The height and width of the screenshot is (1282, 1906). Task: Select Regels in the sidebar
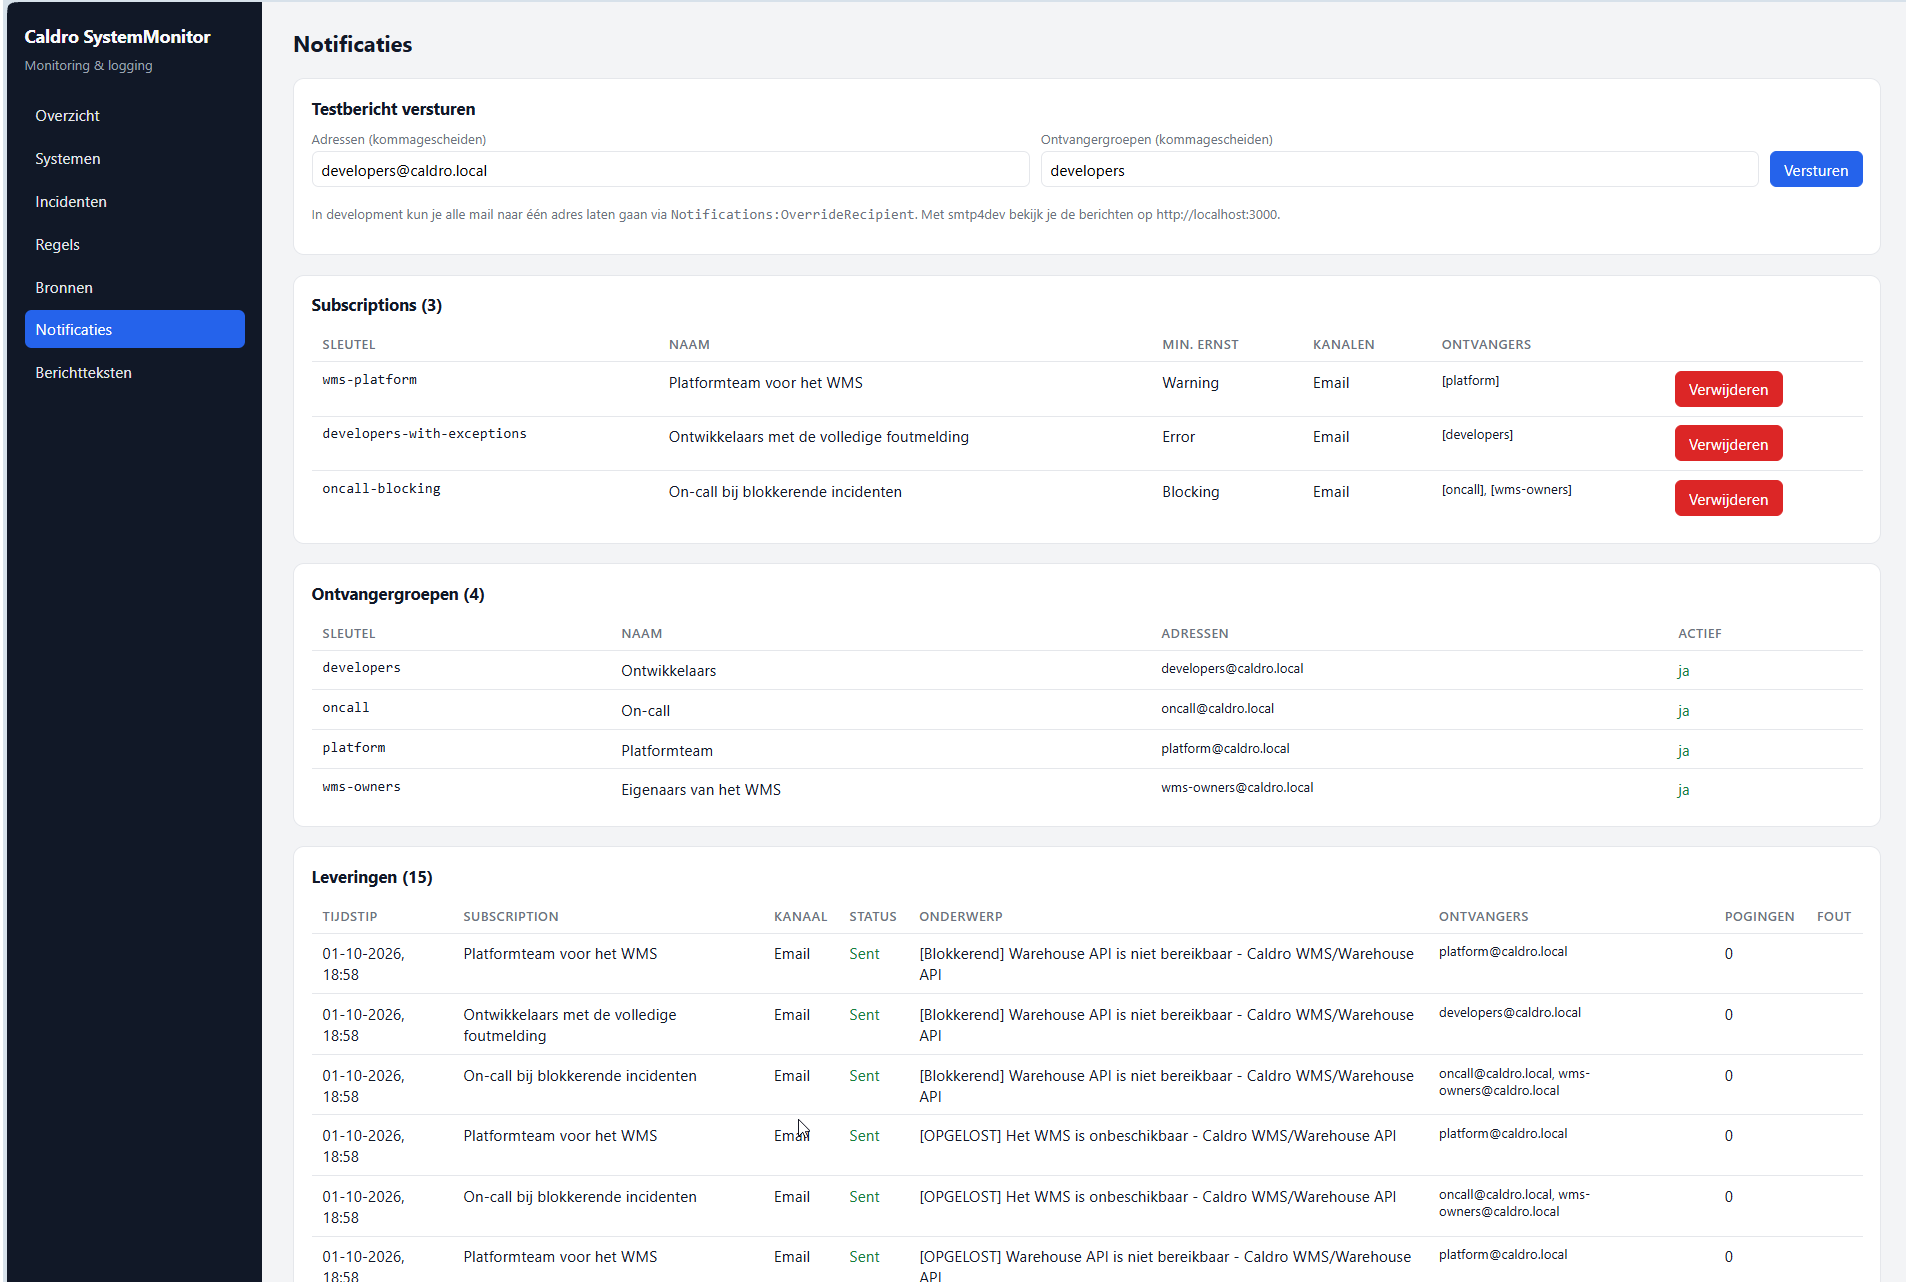point(134,245)
